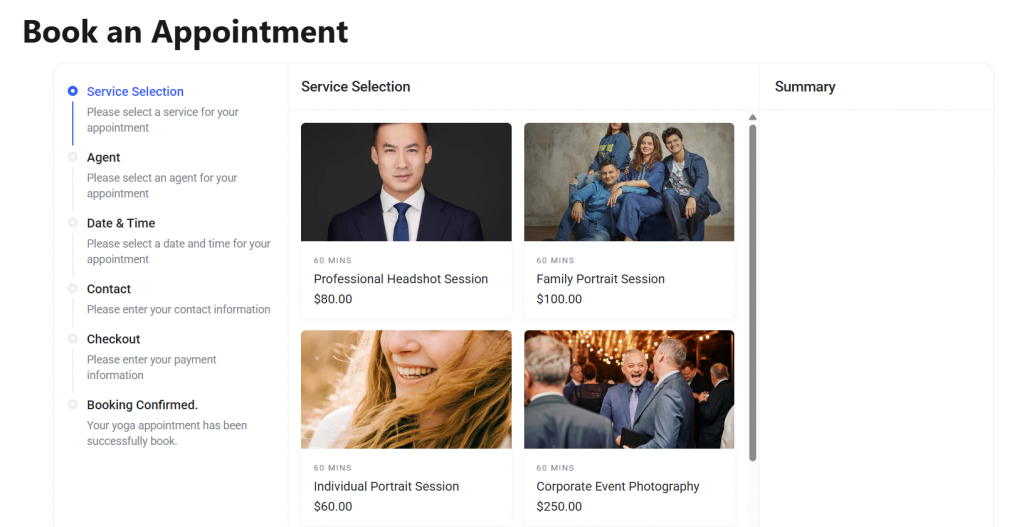Click the Agent step bullet indicator
The image size is (1024, 527).
point(73,157)
